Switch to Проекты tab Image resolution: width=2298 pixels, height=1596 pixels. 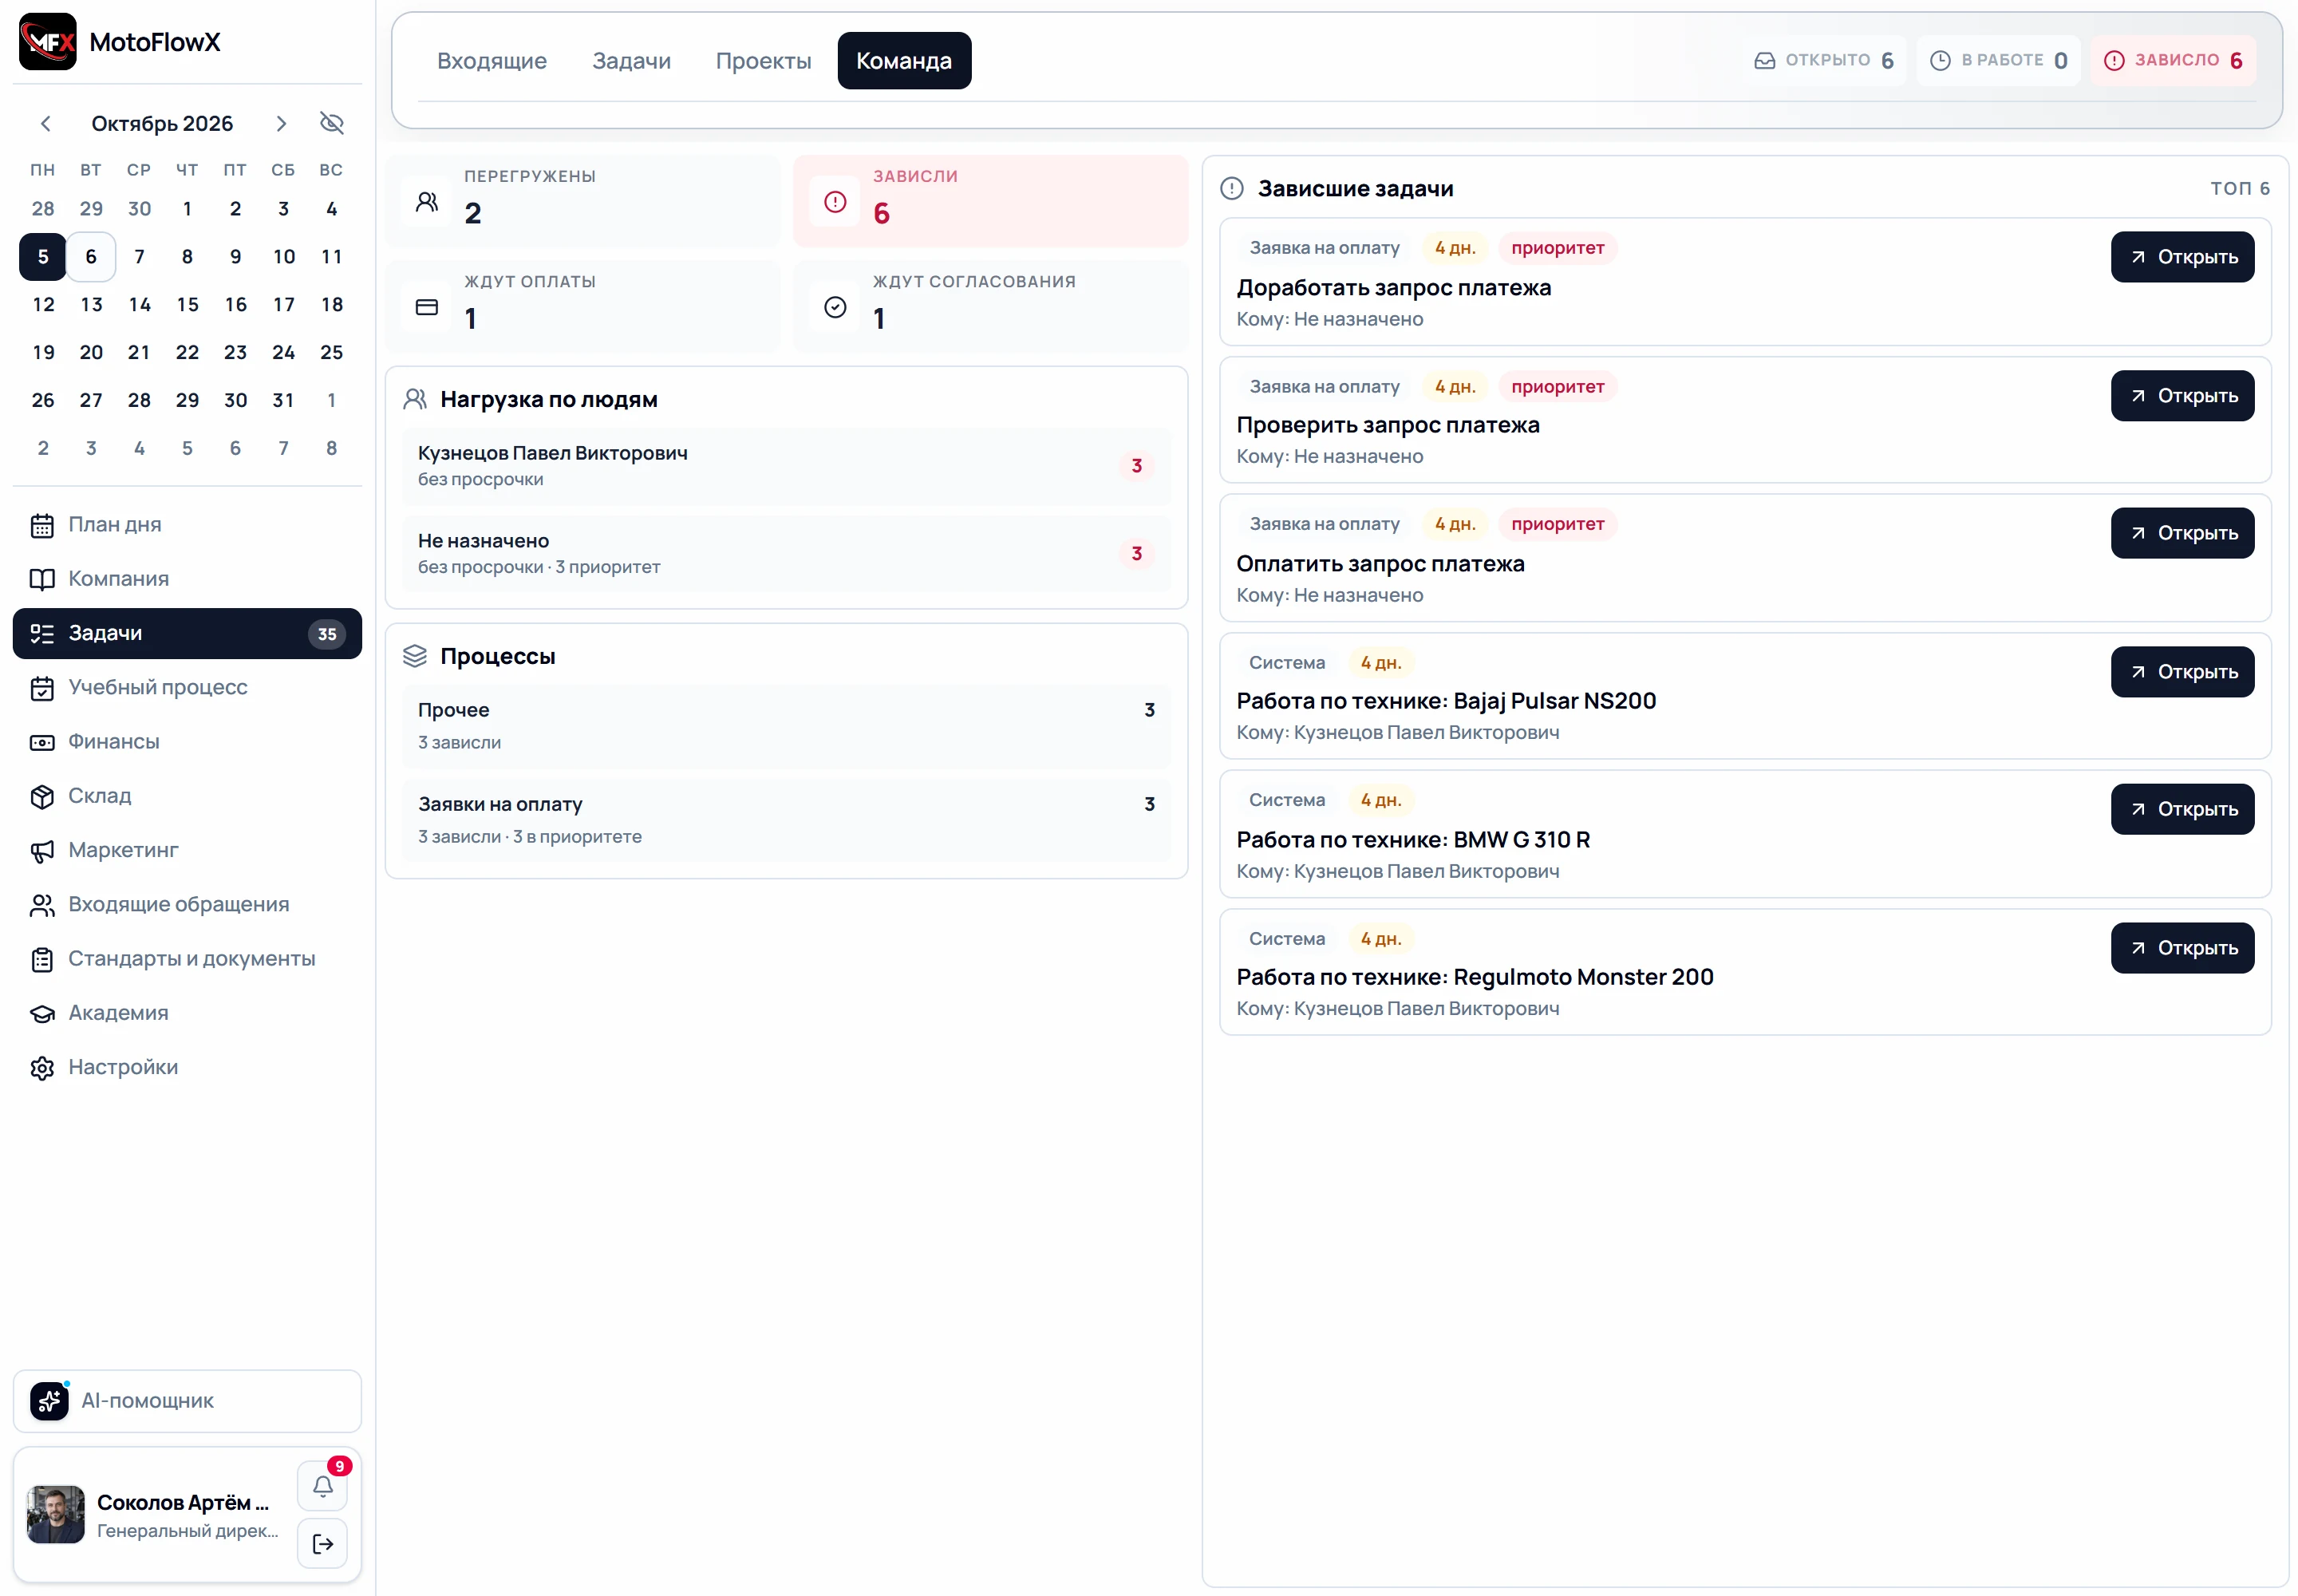point(763,61)
